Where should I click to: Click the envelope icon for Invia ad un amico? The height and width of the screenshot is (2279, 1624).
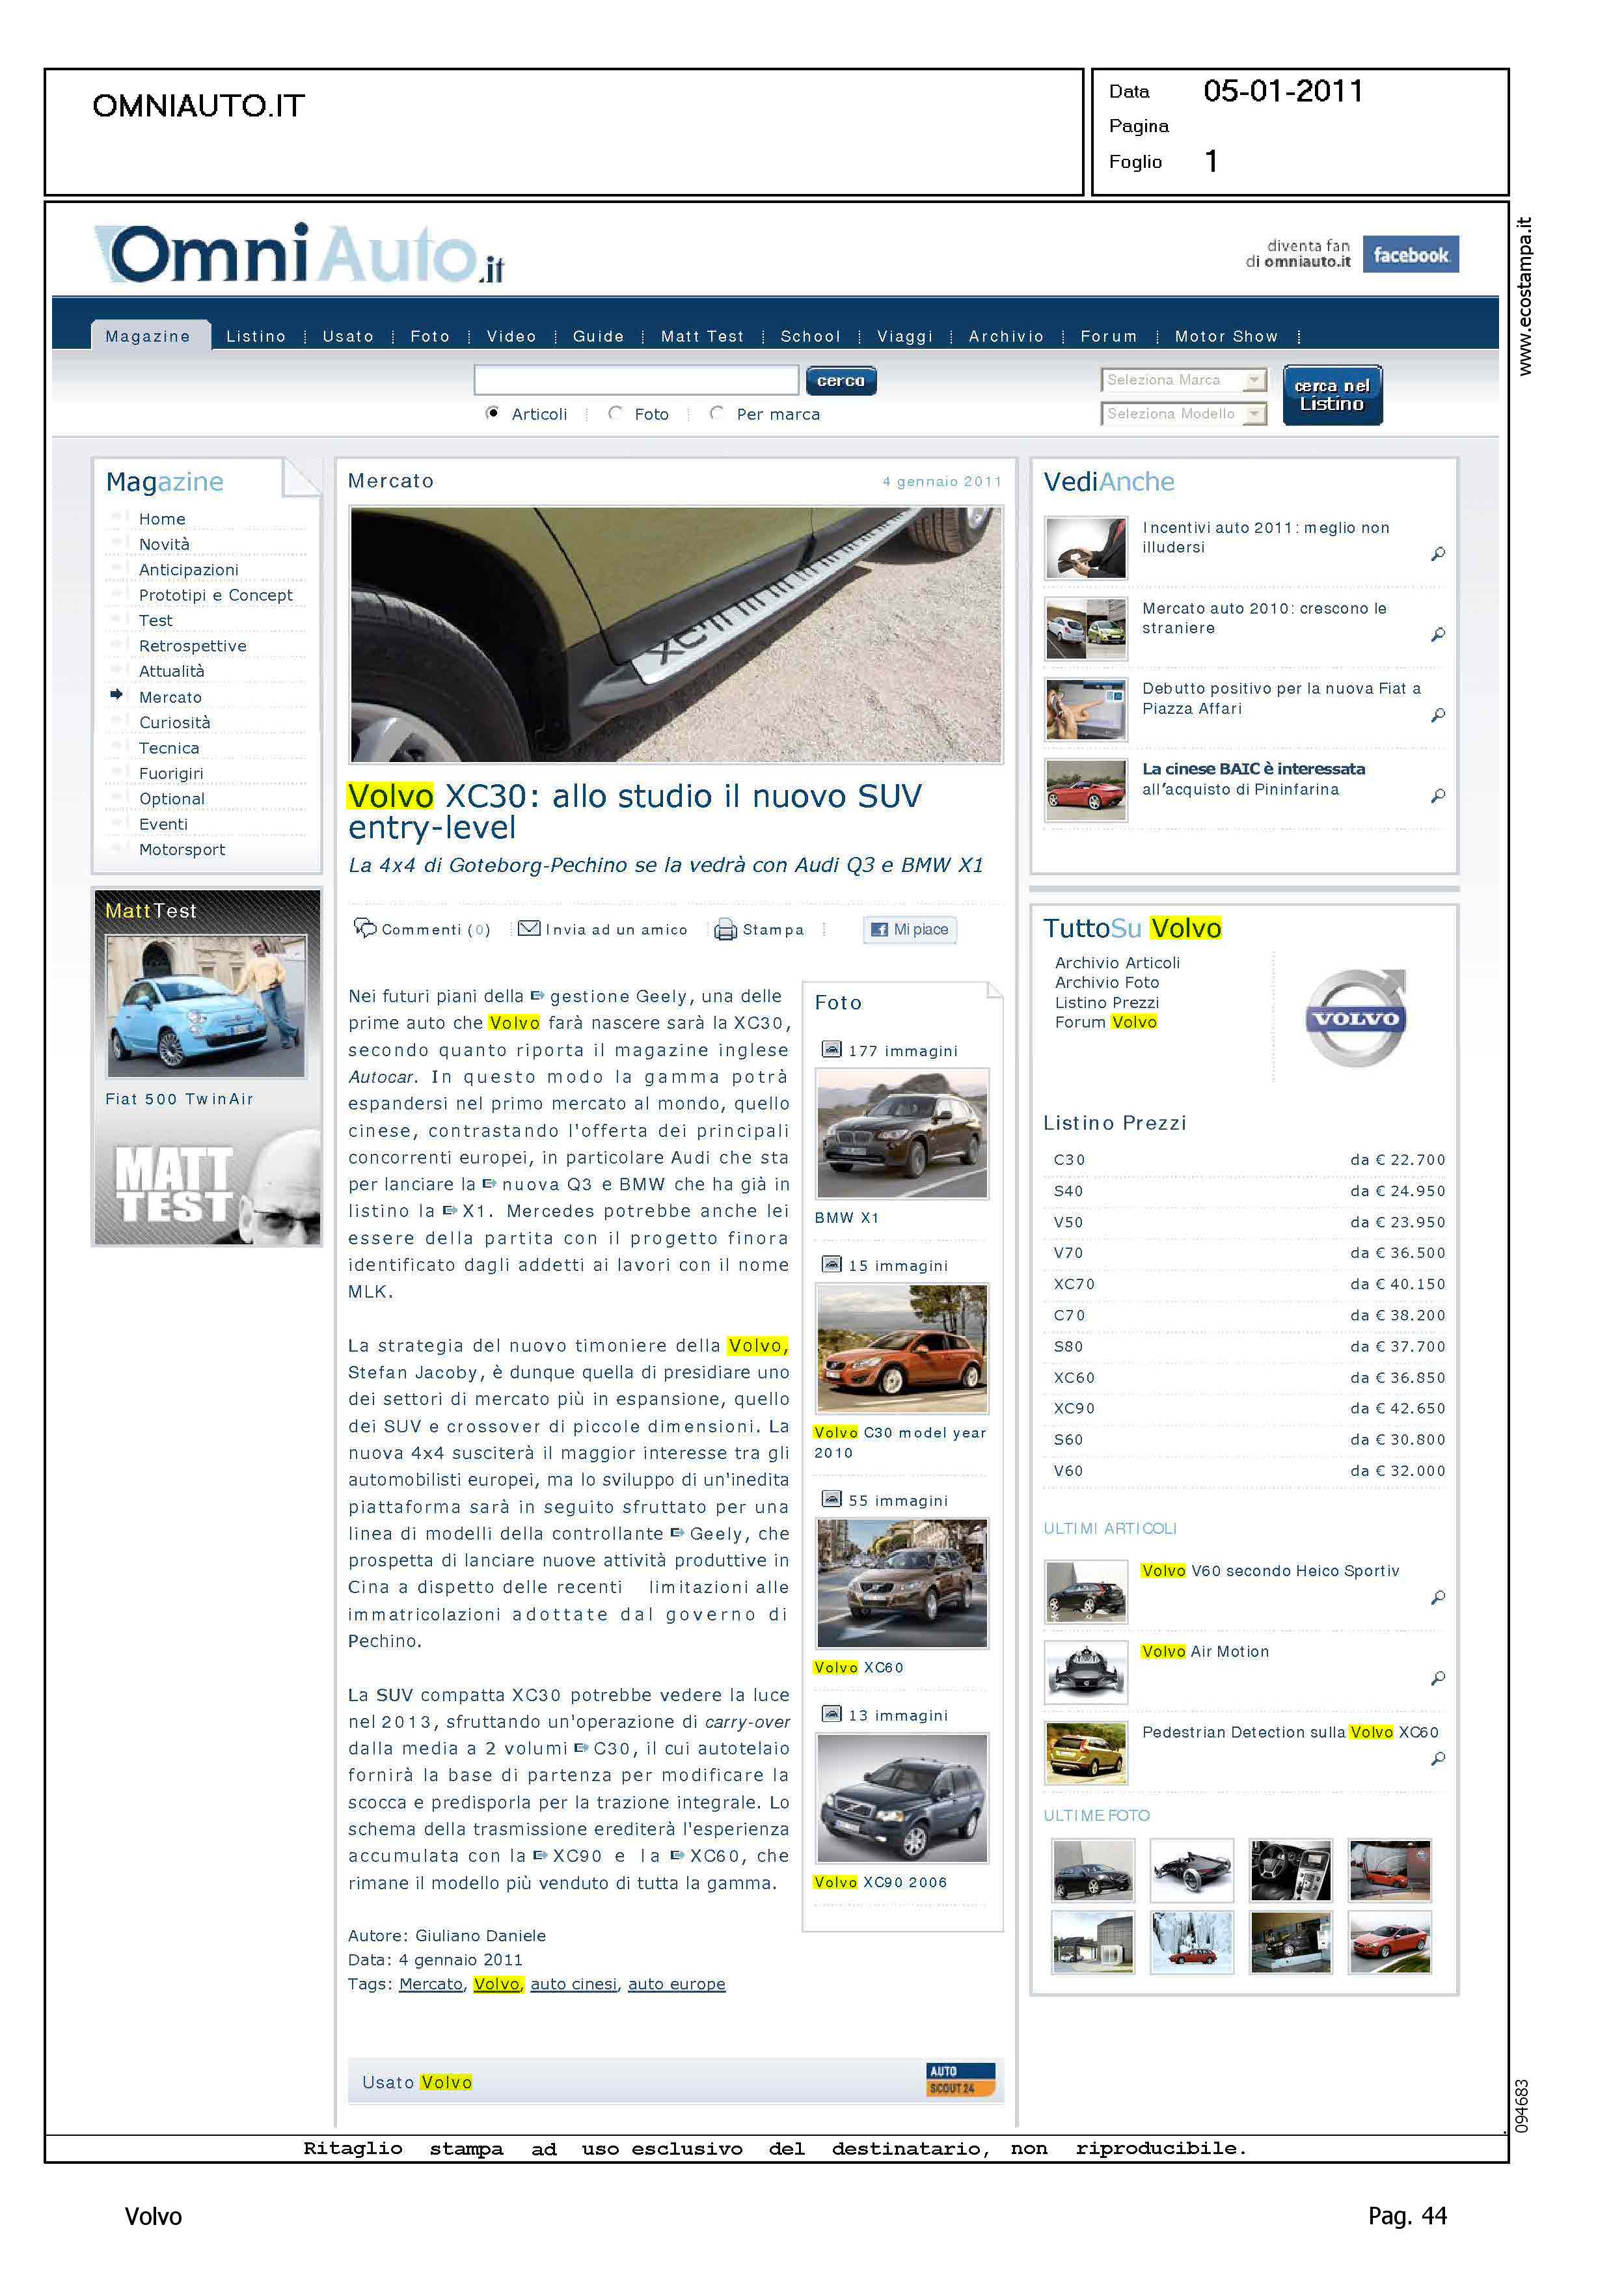pyautogui.click(x=529, y=928)
